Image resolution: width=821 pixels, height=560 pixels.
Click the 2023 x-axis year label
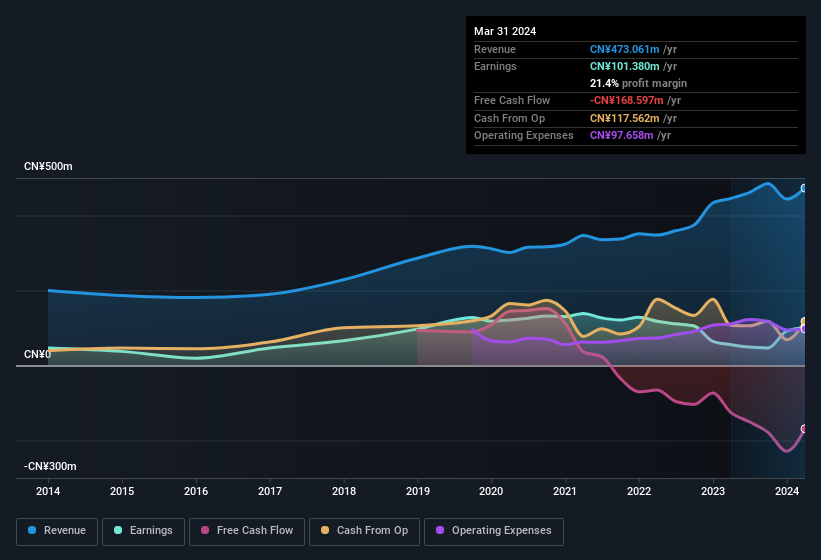(x=713, y=491)
